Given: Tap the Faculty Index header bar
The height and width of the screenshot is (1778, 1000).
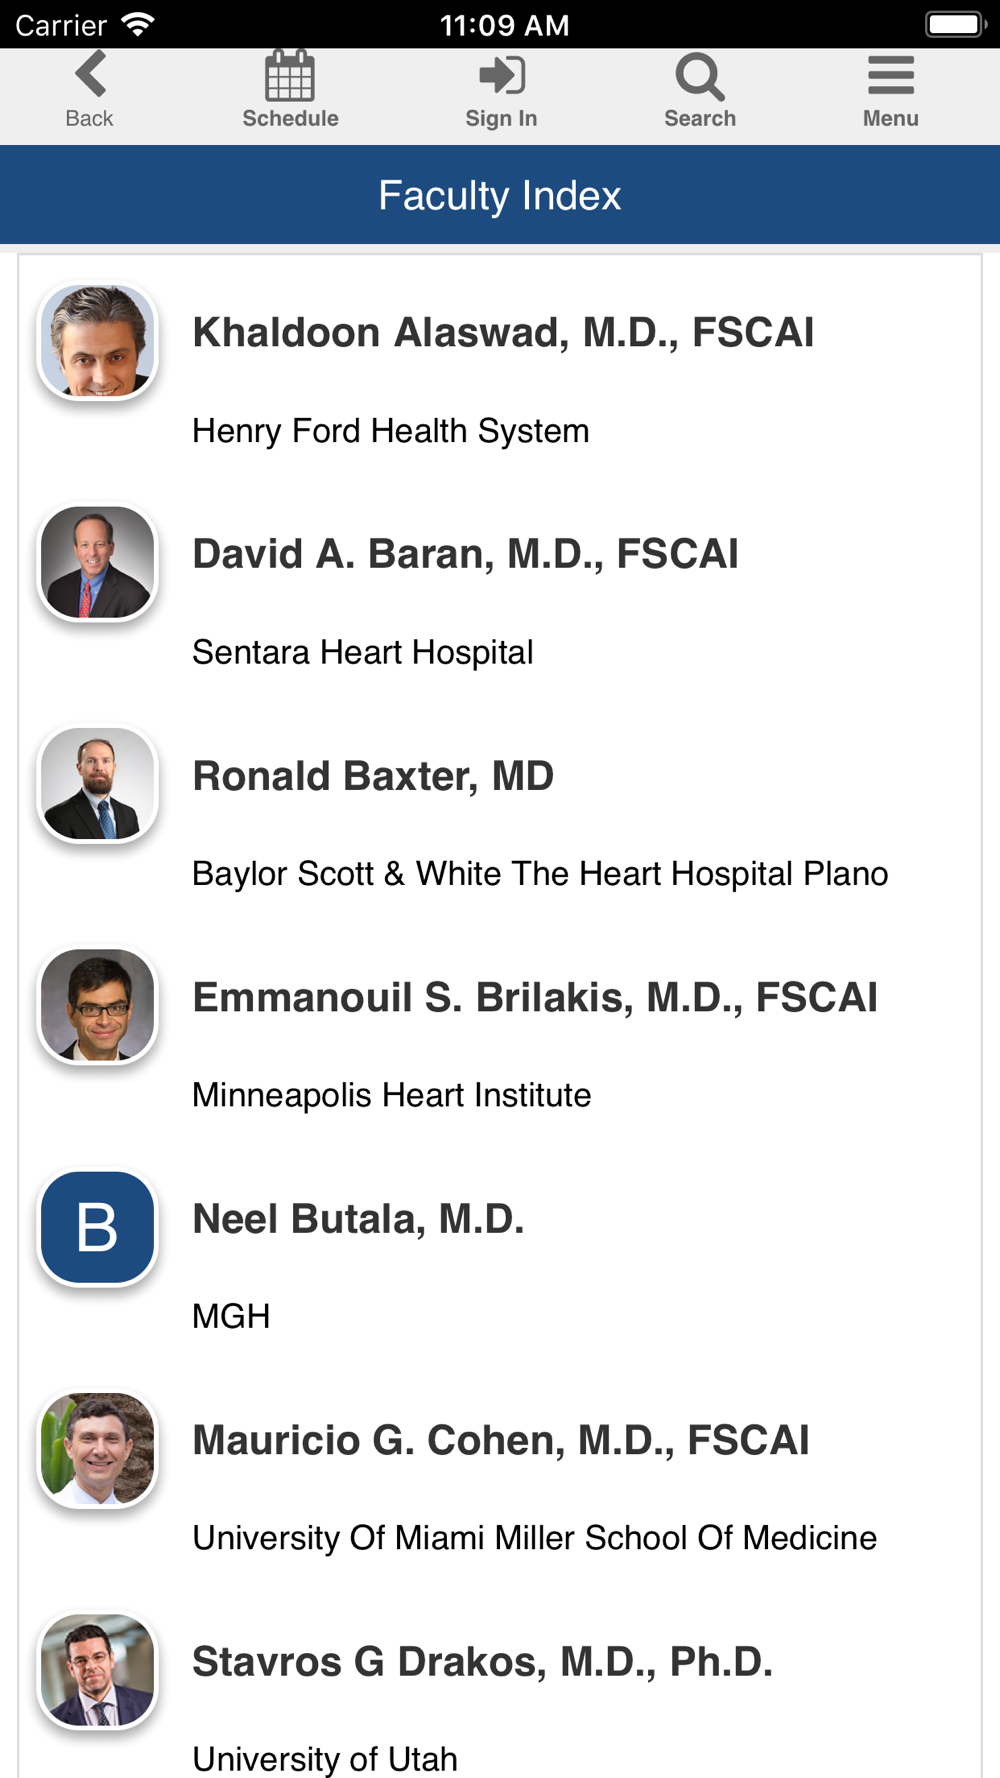Looking at the screenshot, I should tap(500, 195).
